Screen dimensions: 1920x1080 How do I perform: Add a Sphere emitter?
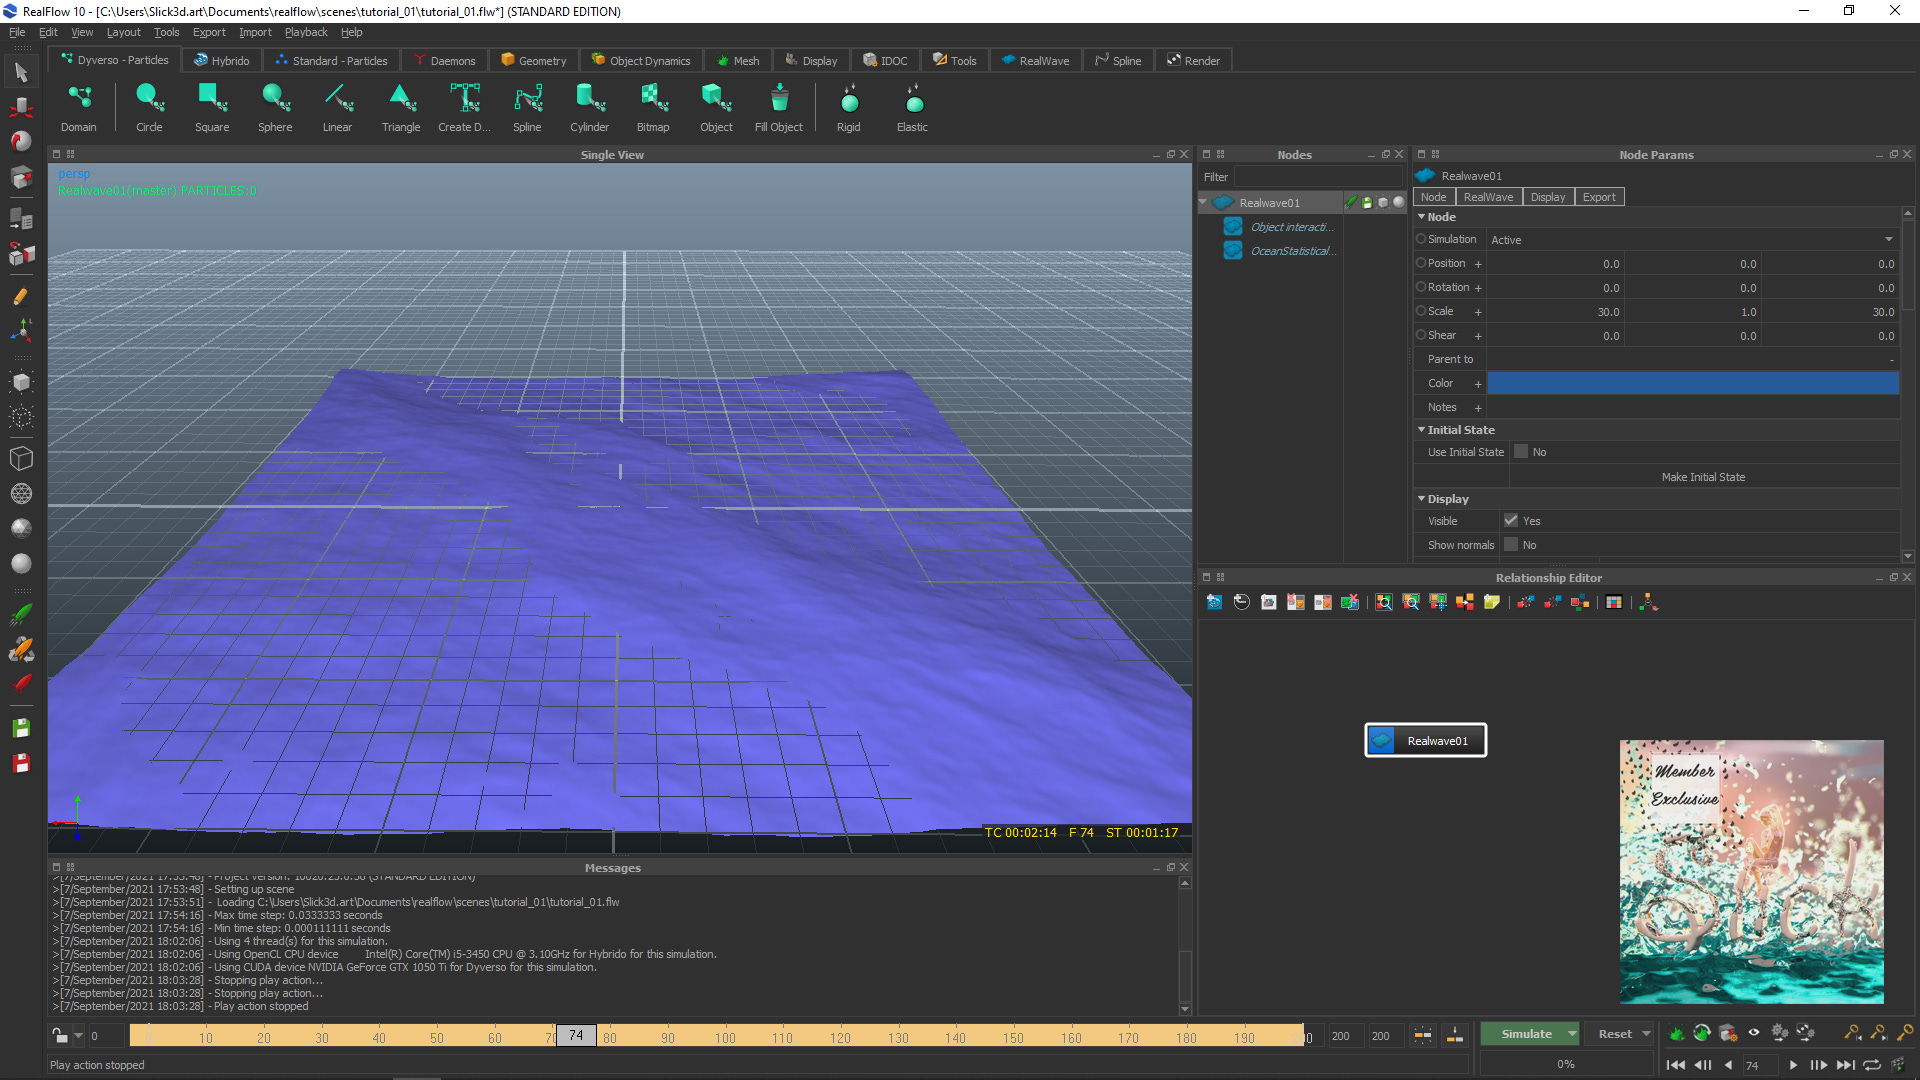coord(275,108)
